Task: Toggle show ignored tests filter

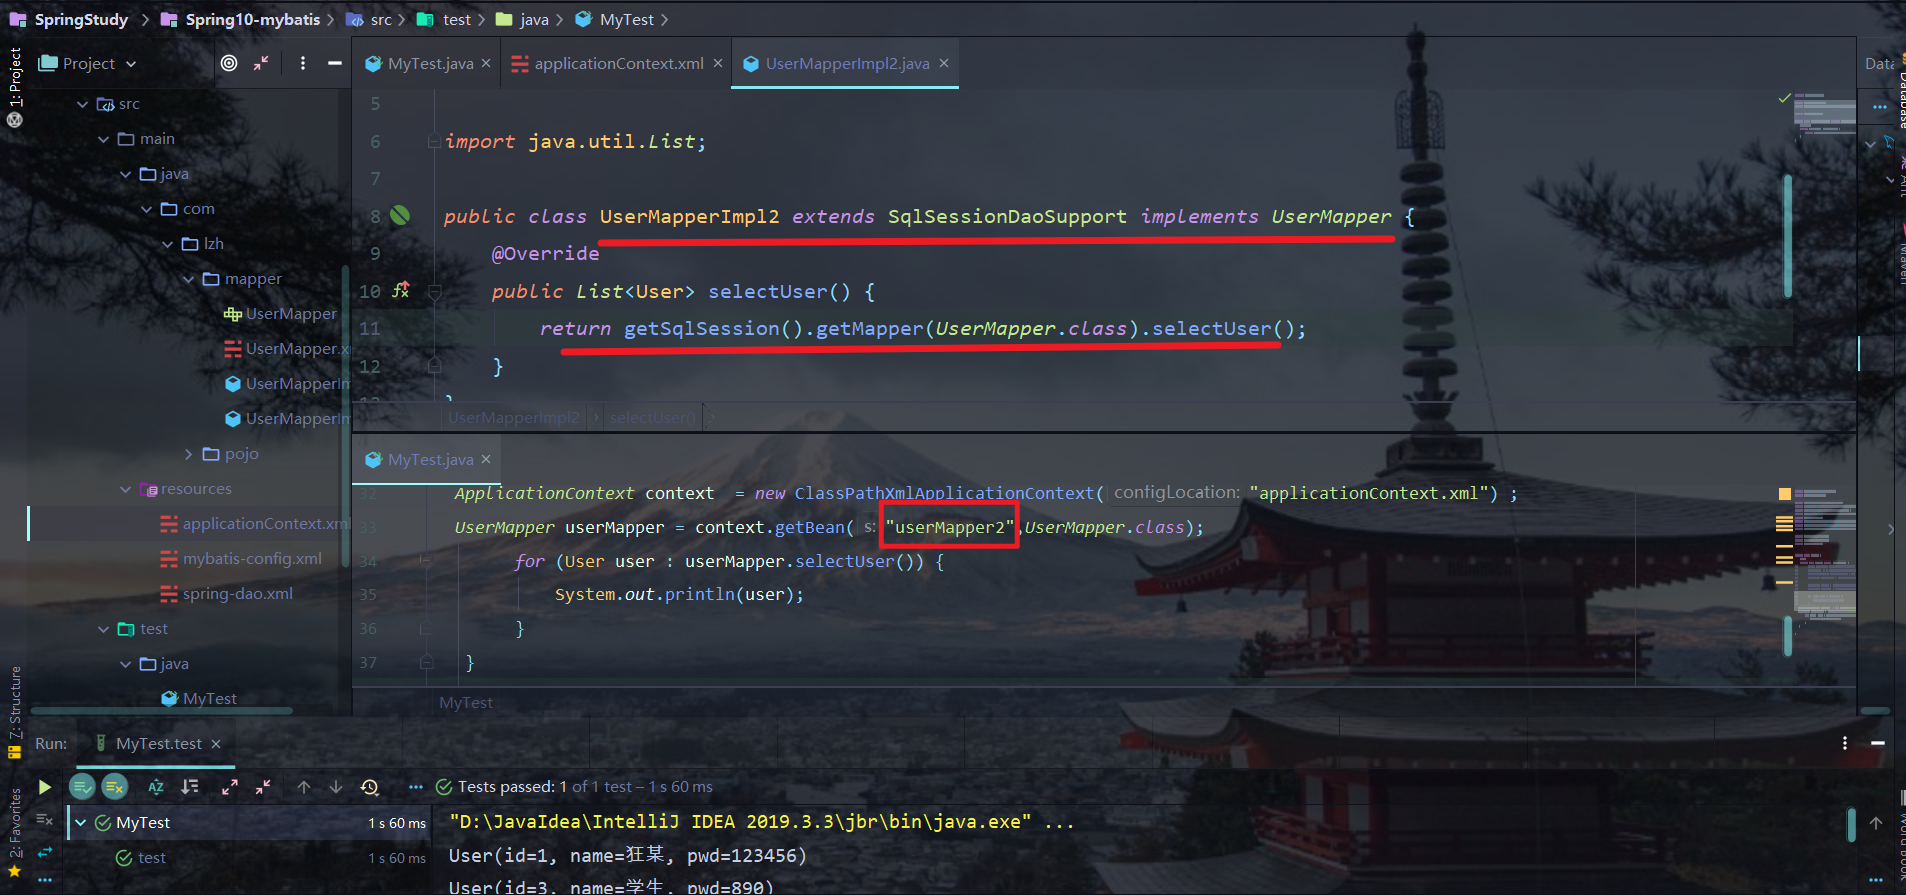Action: pyautogui.click(x=115, y=787)
